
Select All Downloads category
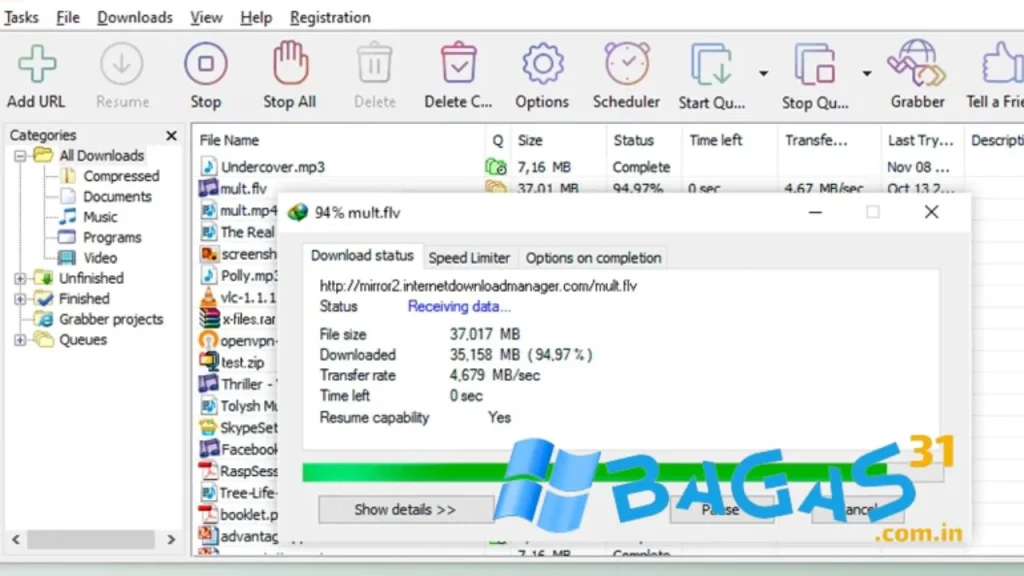[x=101, y=155]
